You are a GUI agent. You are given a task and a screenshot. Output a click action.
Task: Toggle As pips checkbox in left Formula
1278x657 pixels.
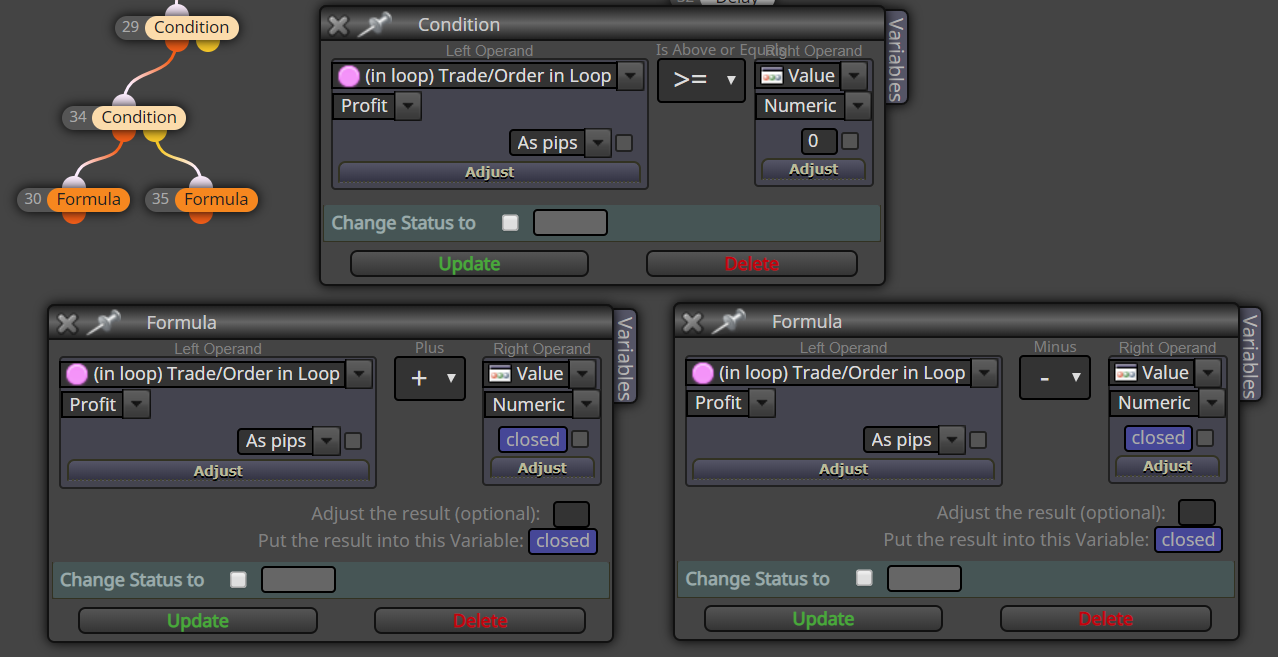pos(353,441)
